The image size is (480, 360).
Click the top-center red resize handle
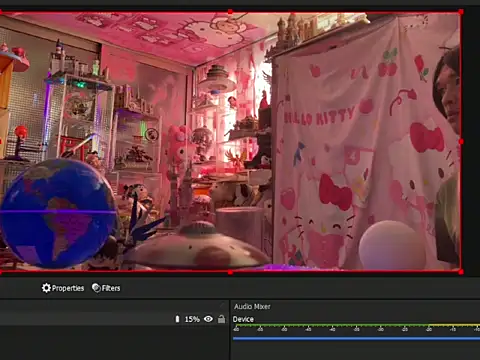[230, 12]
